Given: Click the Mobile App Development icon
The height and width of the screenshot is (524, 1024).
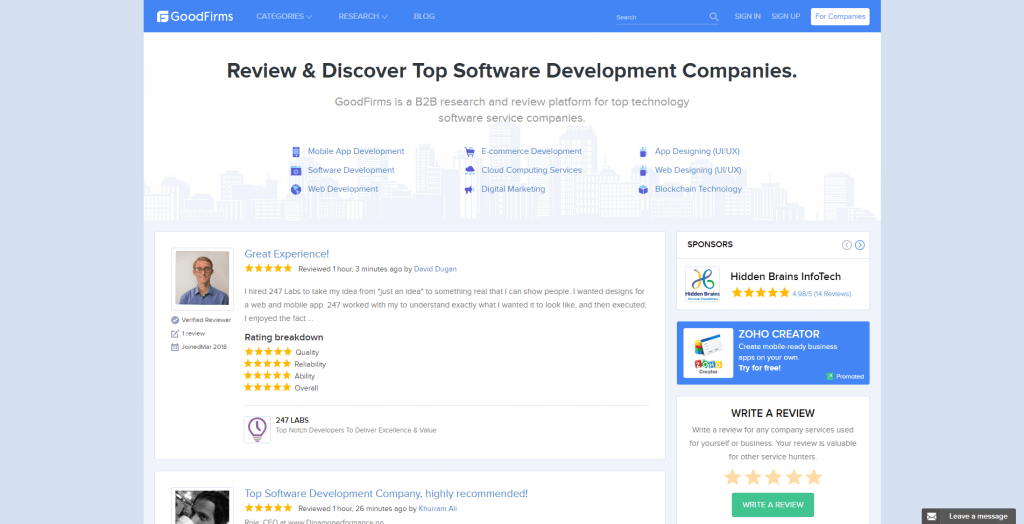Looking at the screenshot, I should coord(296,152).
